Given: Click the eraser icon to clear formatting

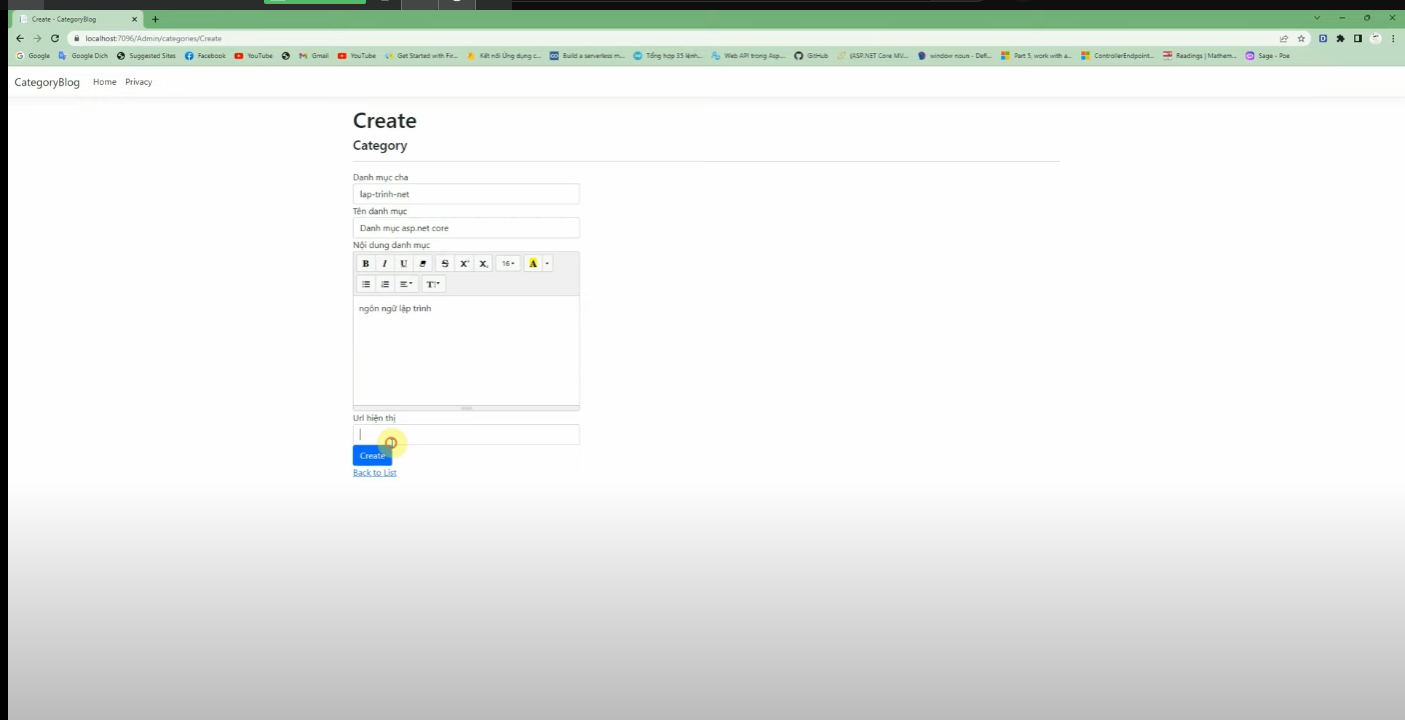Looking at the screenshot, I should click(423, 264).
